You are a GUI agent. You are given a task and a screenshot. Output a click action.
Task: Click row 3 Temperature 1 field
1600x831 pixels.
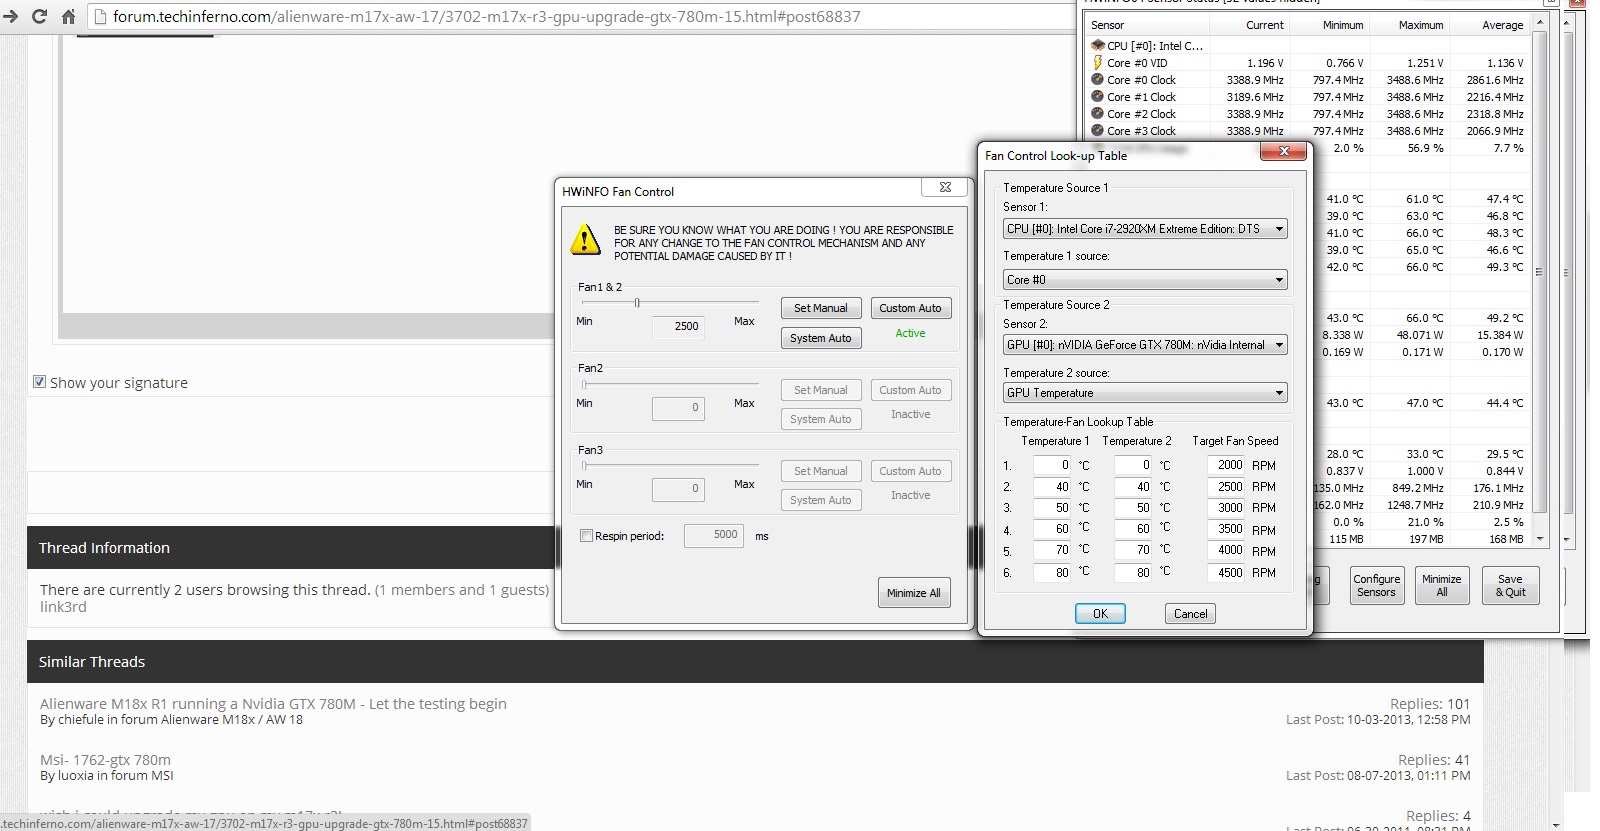coord(1052,508)
